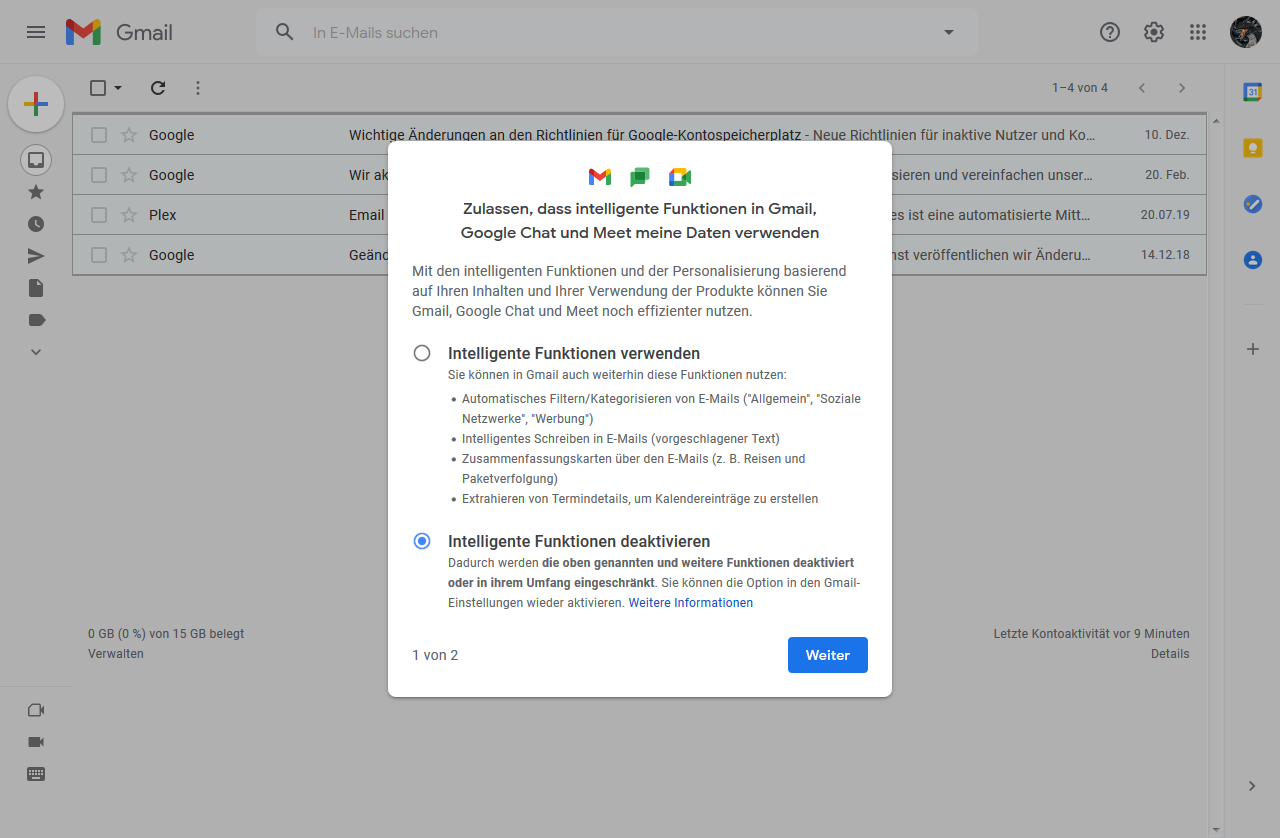This screenshot has width=1280, height=838.
Task: Start a new Meet video meeting icon
Action: (x=36, y=710)
